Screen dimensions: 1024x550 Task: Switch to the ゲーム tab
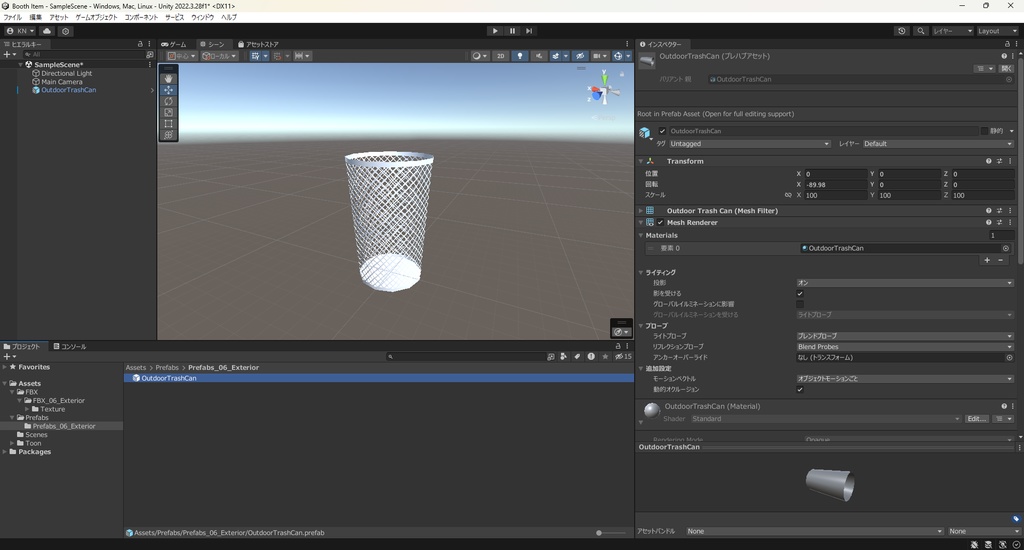point(174,44)
